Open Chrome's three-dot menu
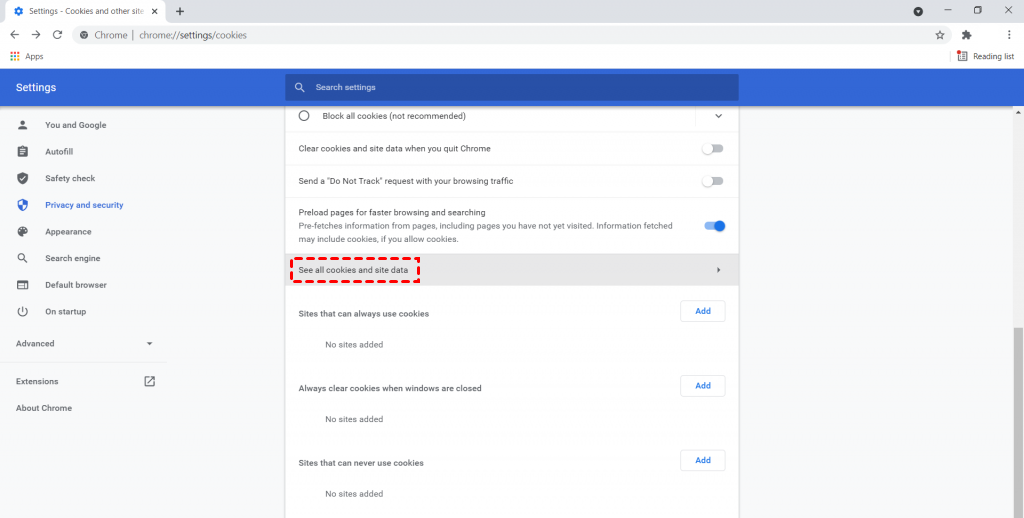Image resolution: width=1024 pixels, height=518 pixels. (1009, 35)
